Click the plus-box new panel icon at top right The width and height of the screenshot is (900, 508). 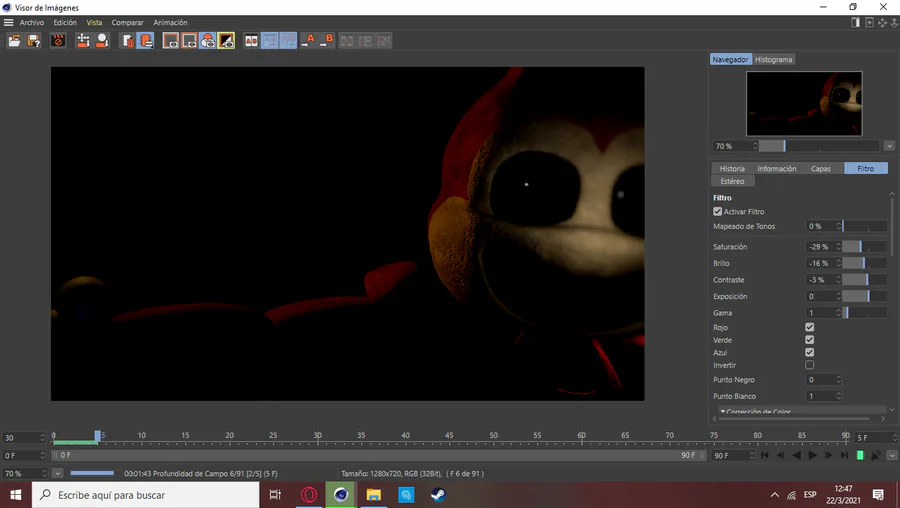(x=869, y=22)
